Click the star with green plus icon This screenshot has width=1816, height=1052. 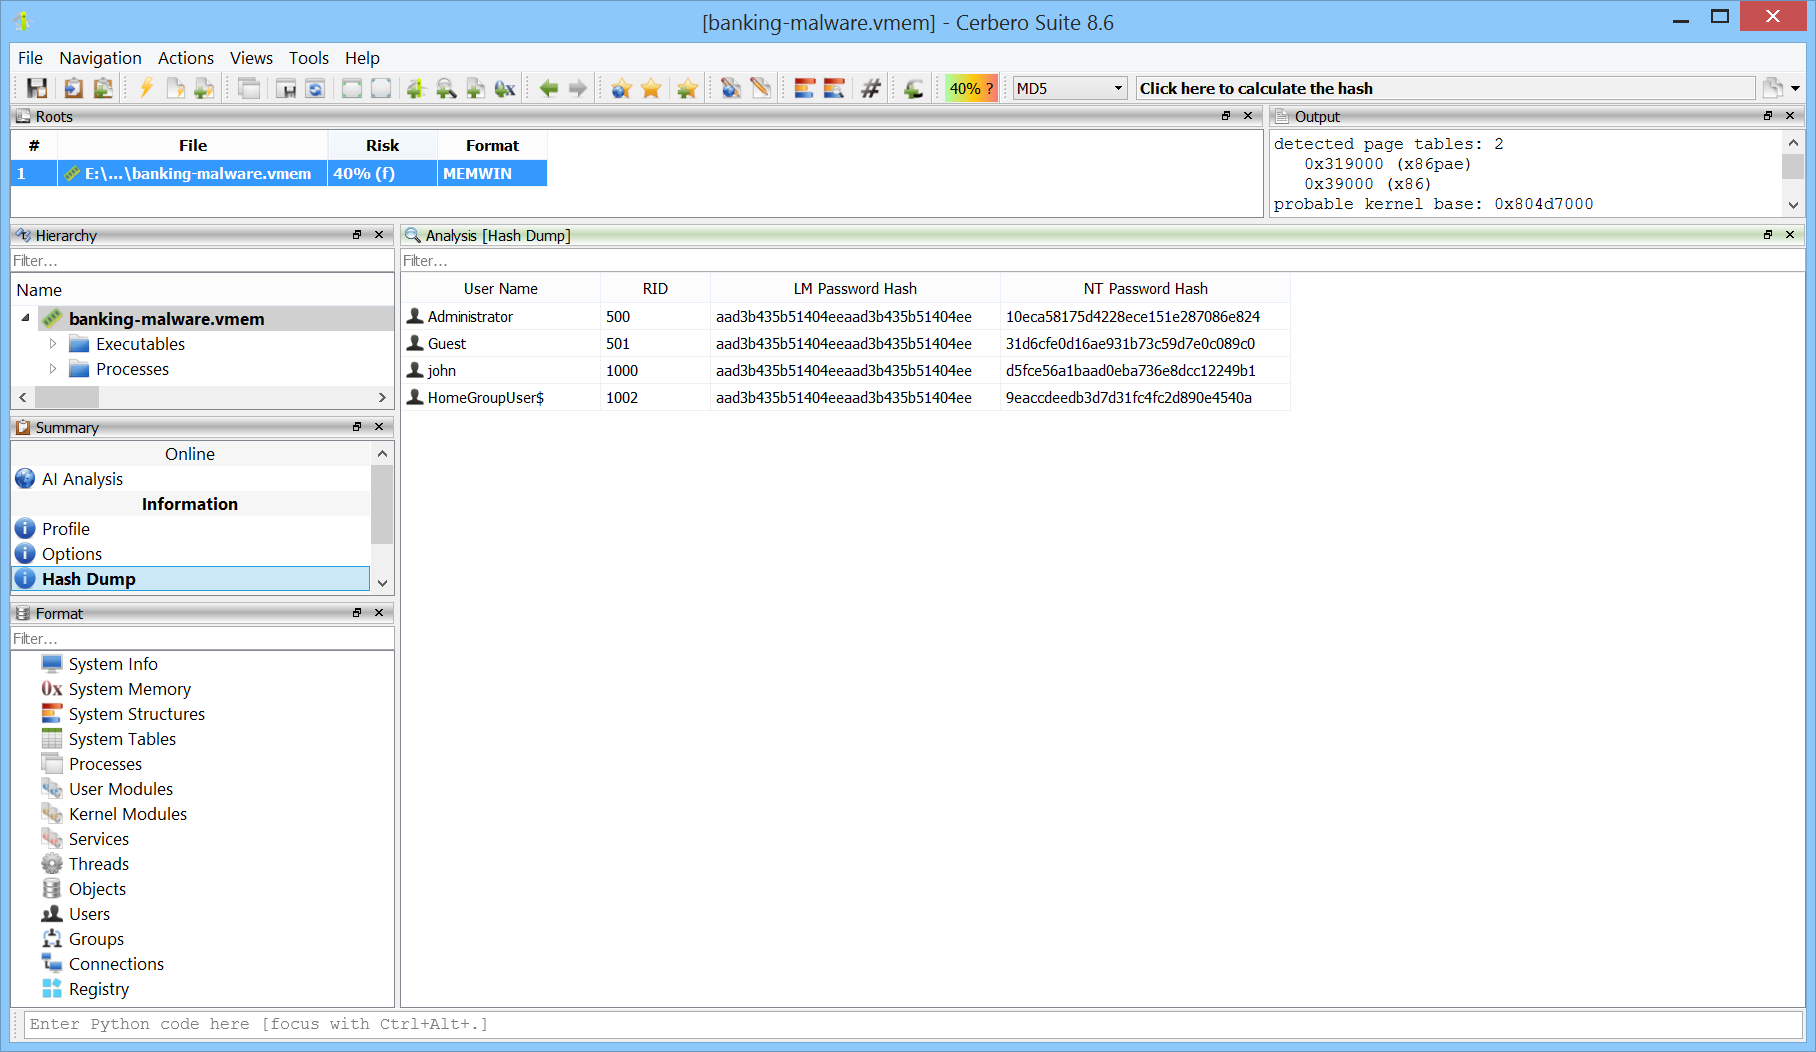(687, 89)
